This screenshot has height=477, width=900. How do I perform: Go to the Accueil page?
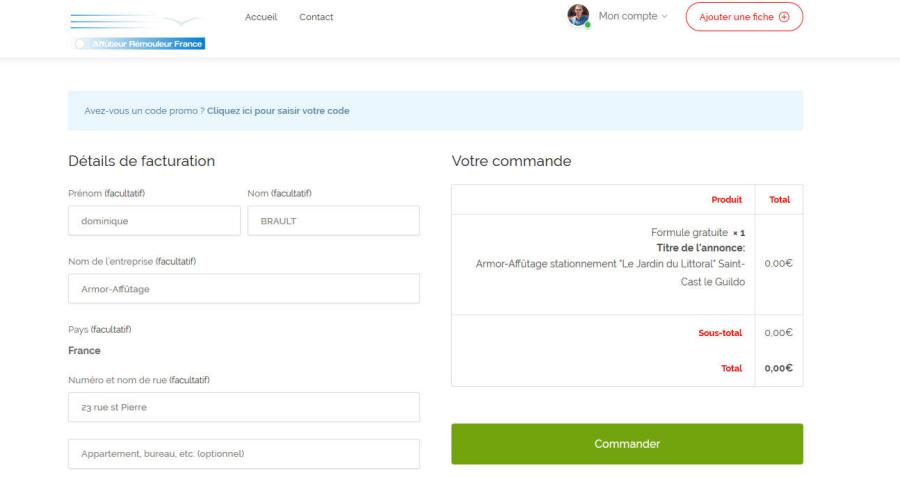pyautogui.click(x=261, y=17)
